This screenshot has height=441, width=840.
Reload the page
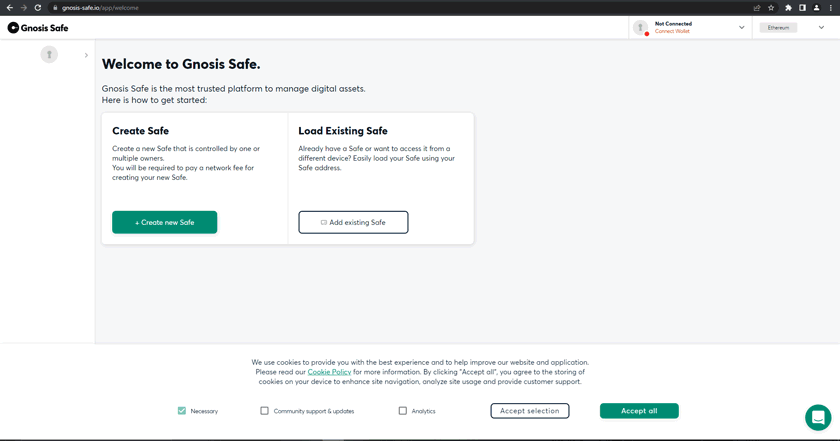[38, 8]
